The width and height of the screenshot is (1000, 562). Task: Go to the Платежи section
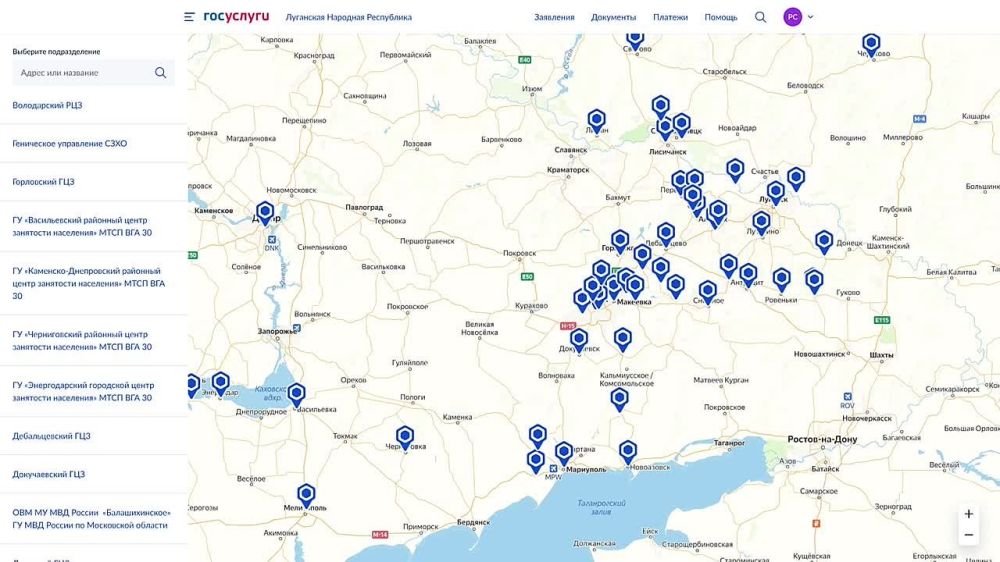click(x=670, y=17)
